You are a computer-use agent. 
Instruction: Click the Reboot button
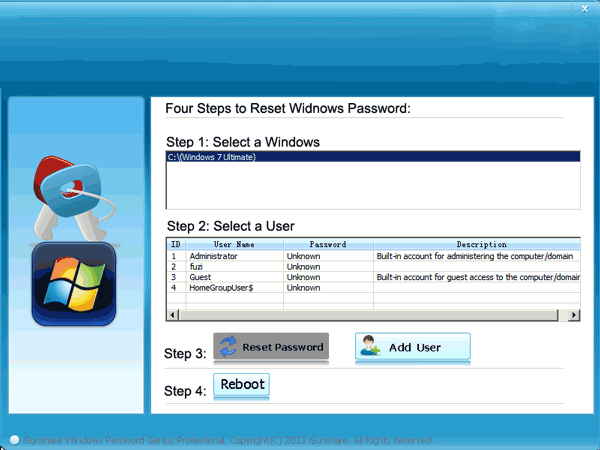(x=241, y=385)
